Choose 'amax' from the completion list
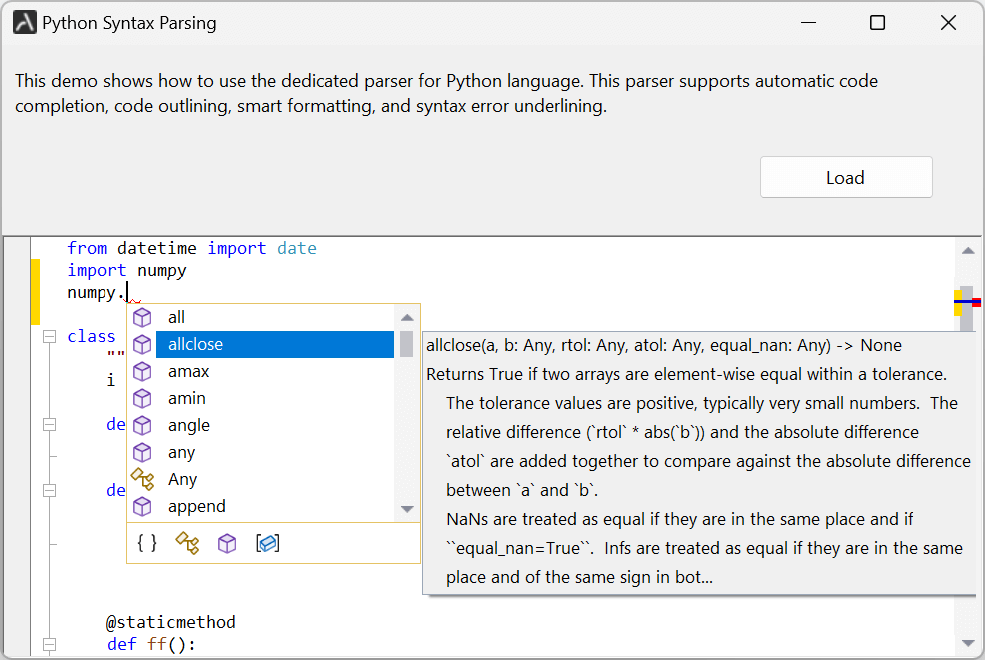Image resolution: width=985 pixels, height=660 pixels. tap(275, 371)
